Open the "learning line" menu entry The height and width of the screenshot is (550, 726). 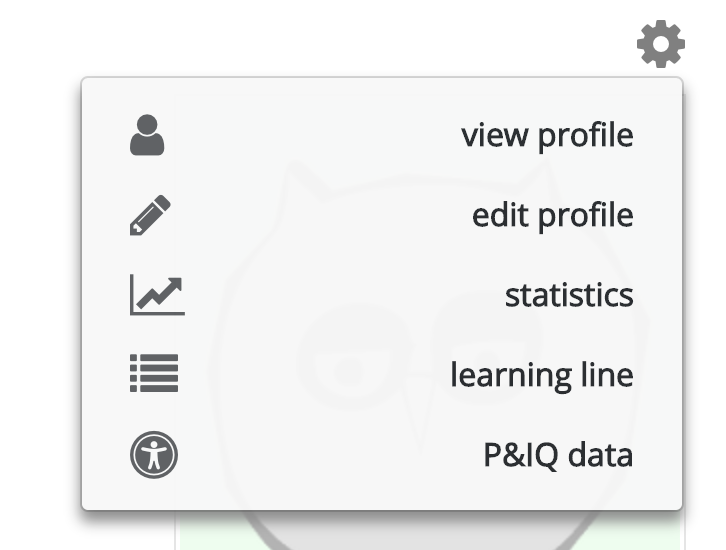pos(382,375)
